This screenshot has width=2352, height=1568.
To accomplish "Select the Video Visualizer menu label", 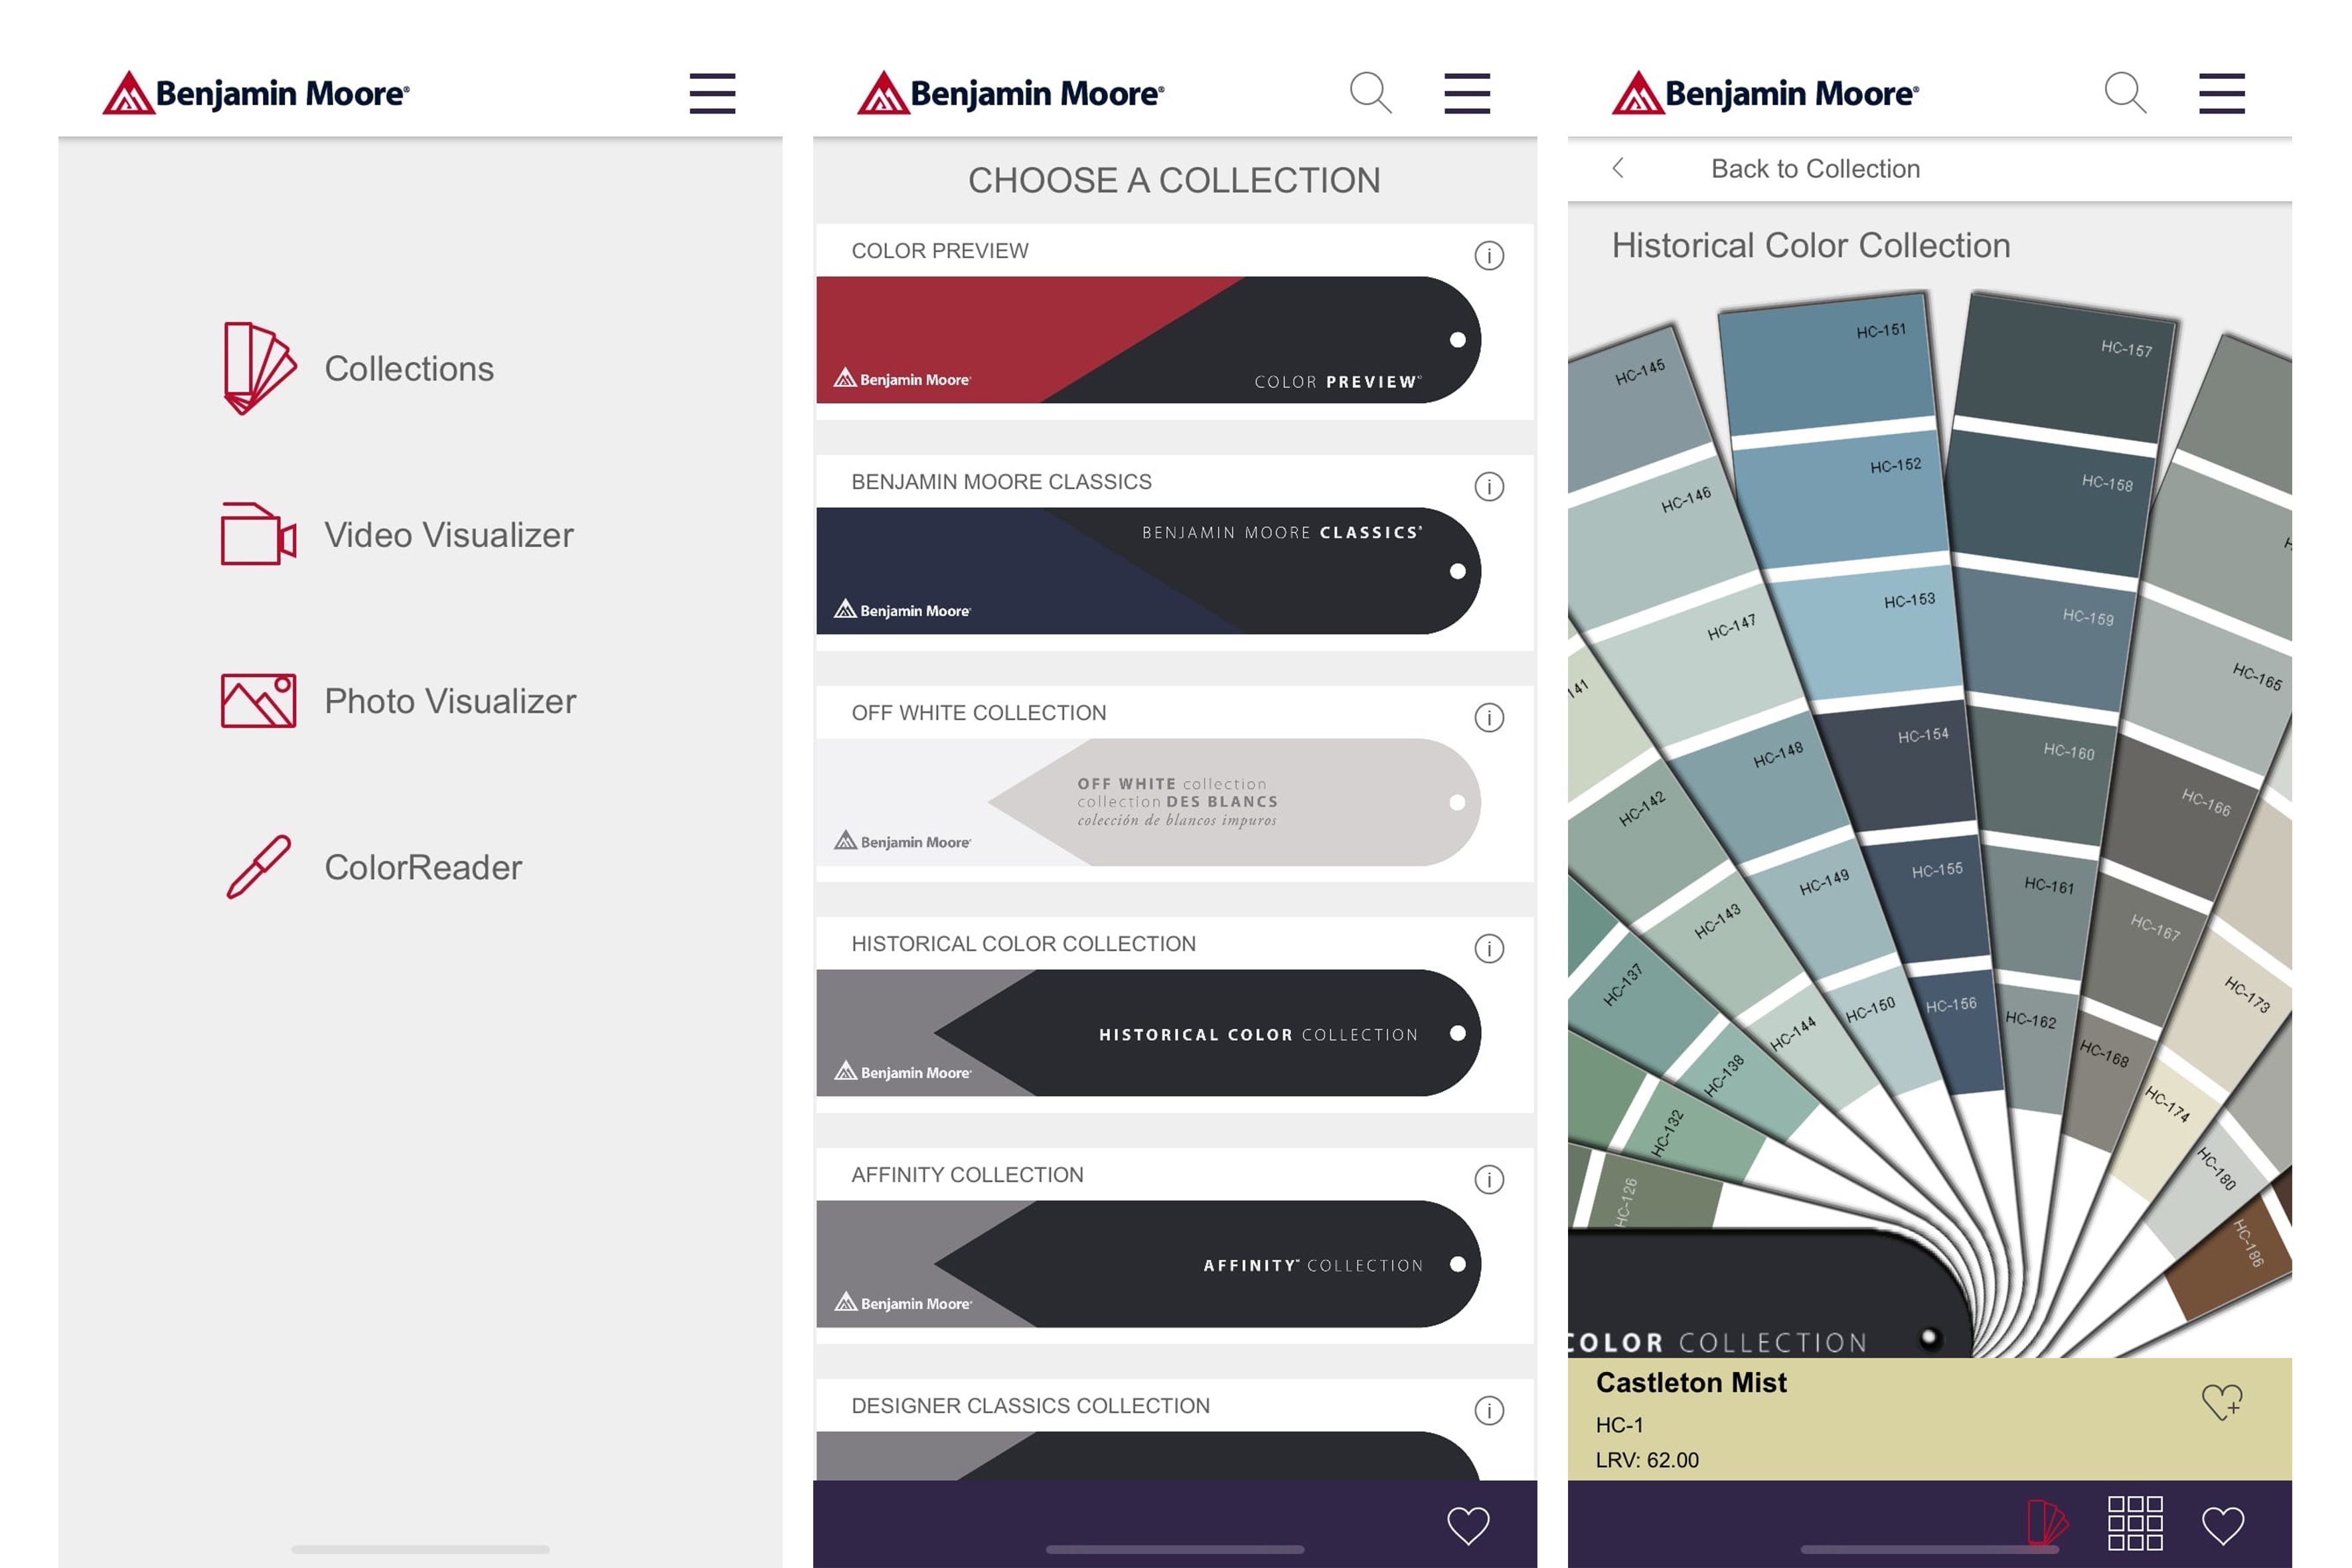I will coord(449,534).
